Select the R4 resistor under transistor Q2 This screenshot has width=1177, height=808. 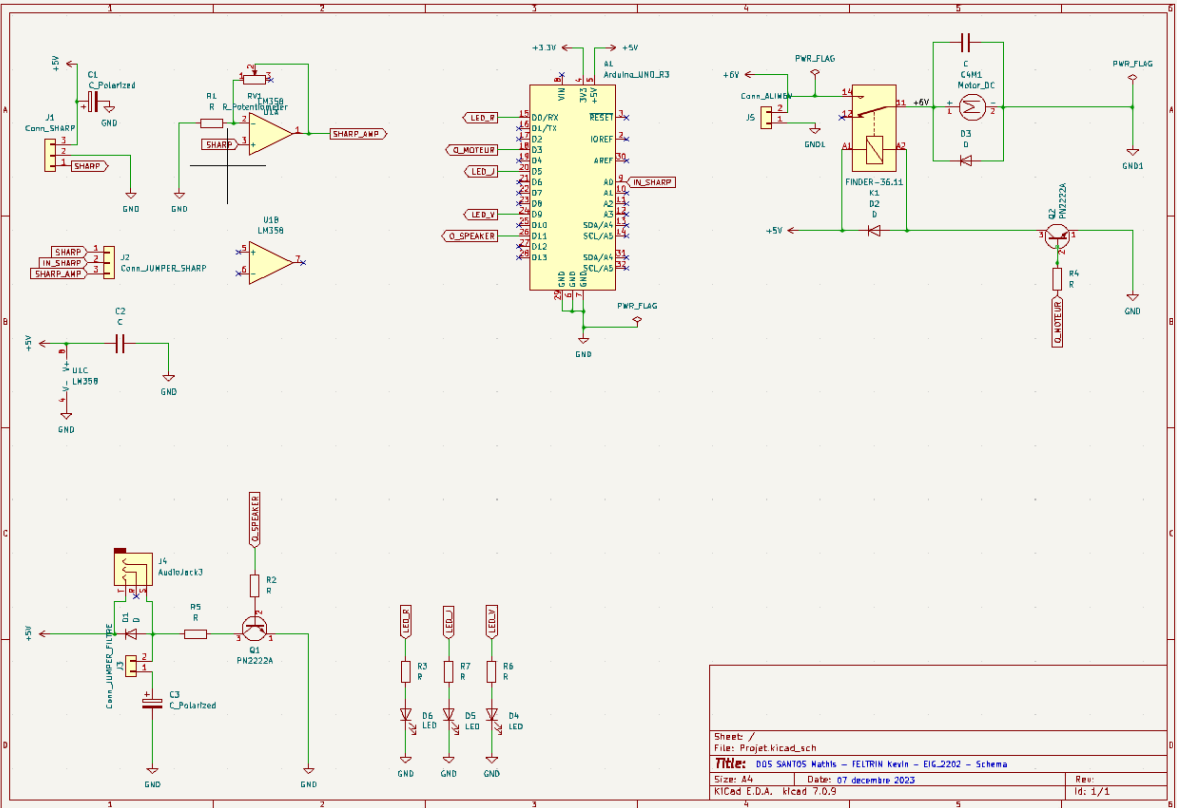[1056, 278]
